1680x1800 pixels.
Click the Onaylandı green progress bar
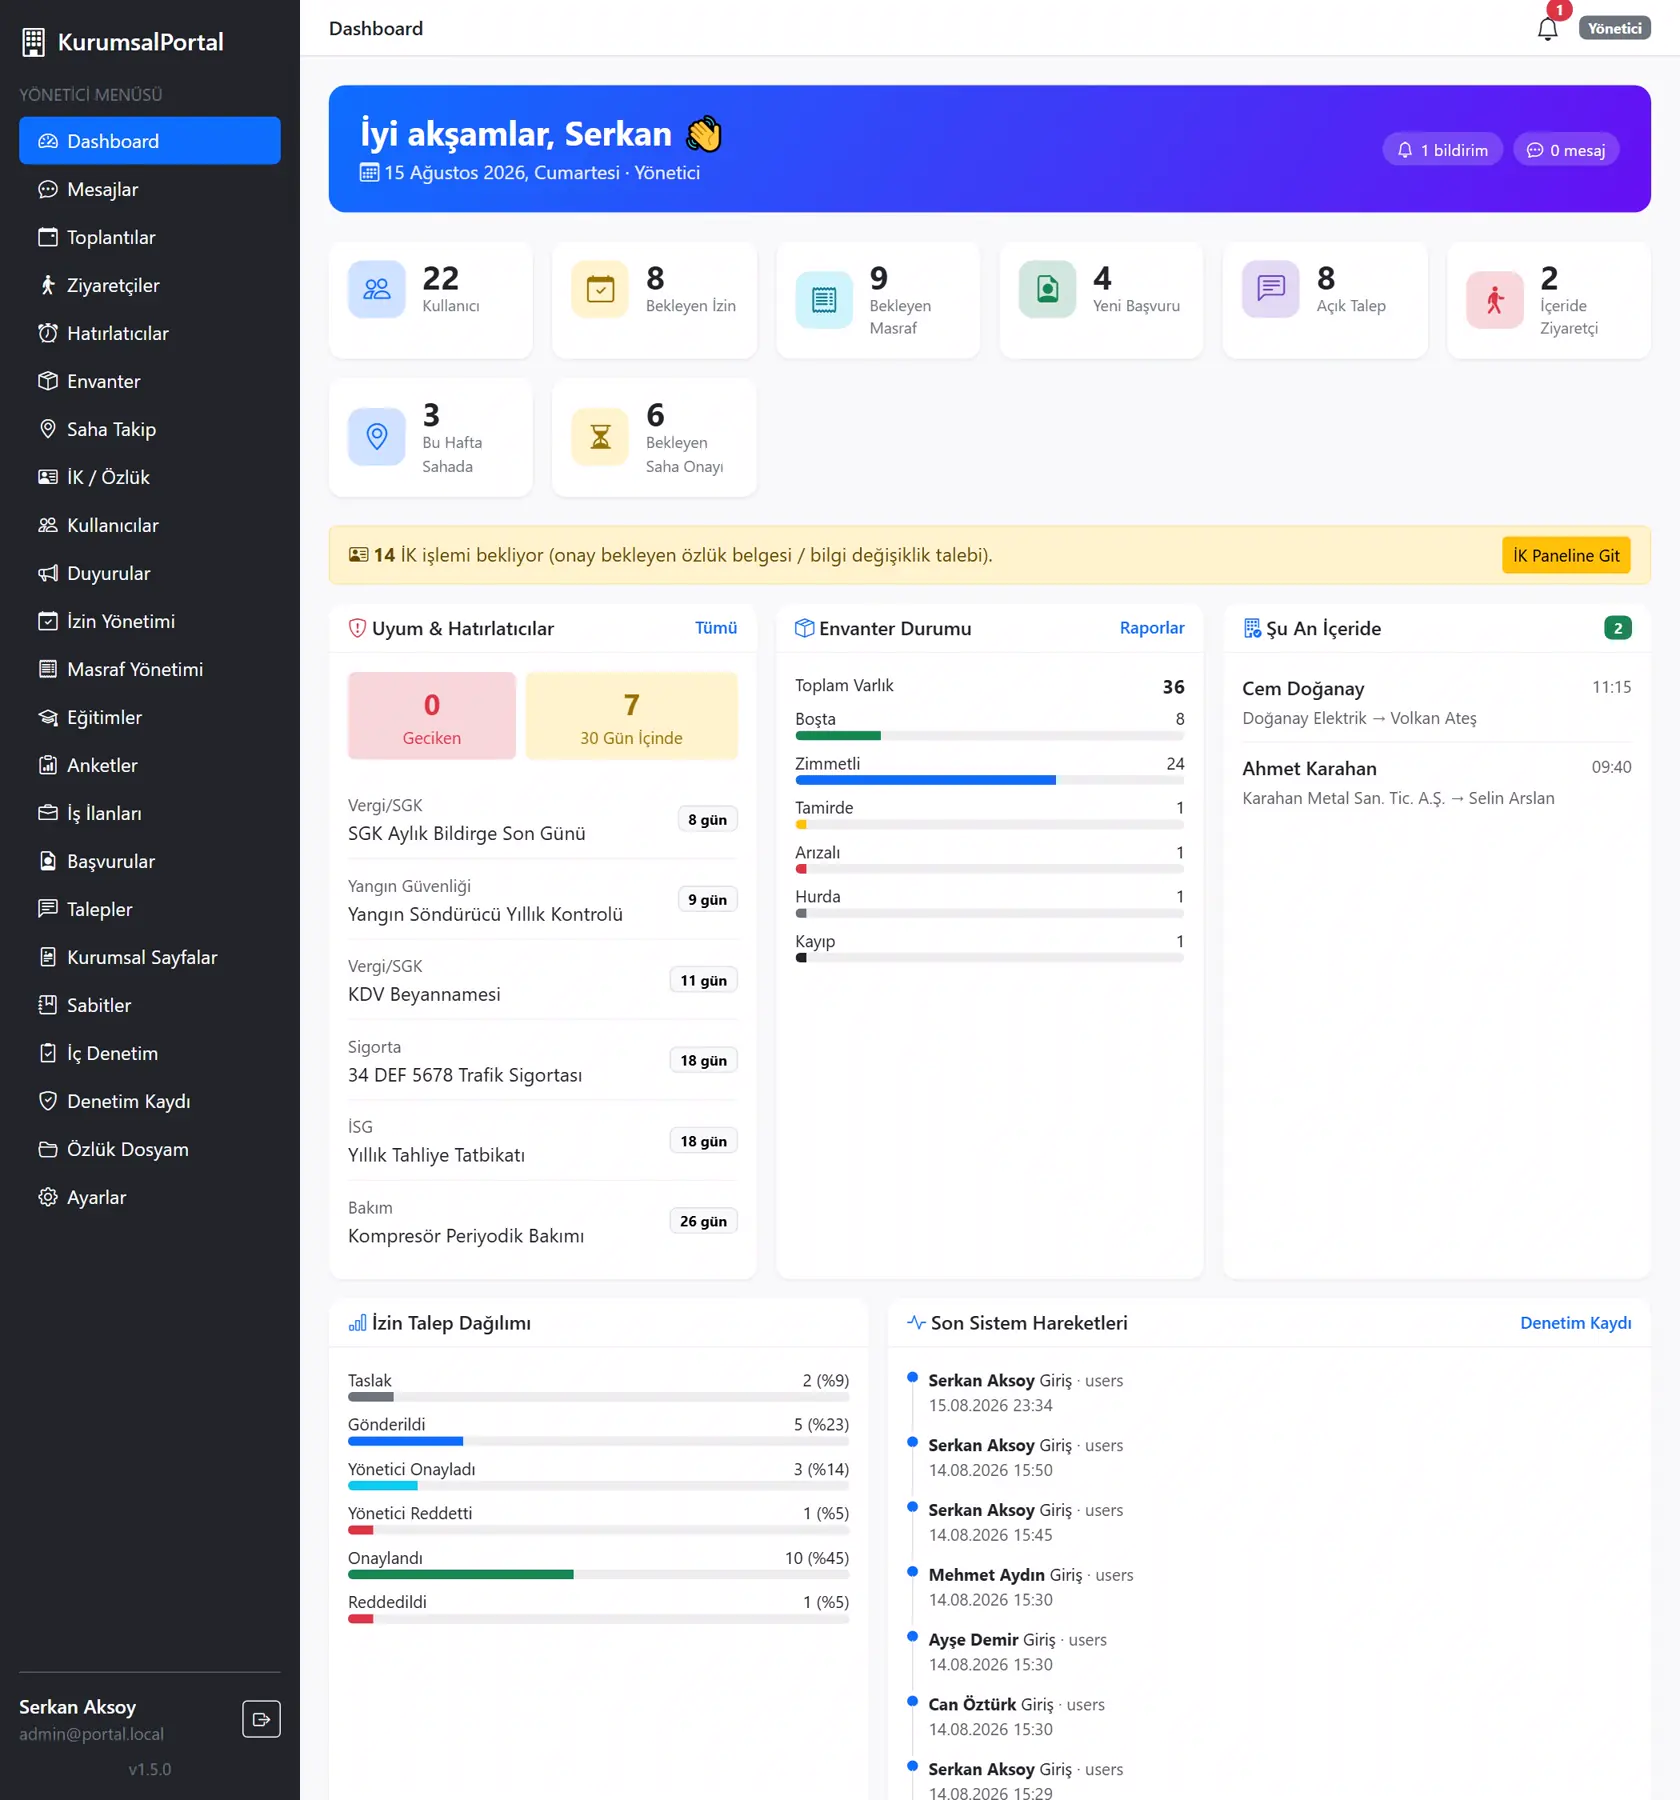tap(461, 1575)
